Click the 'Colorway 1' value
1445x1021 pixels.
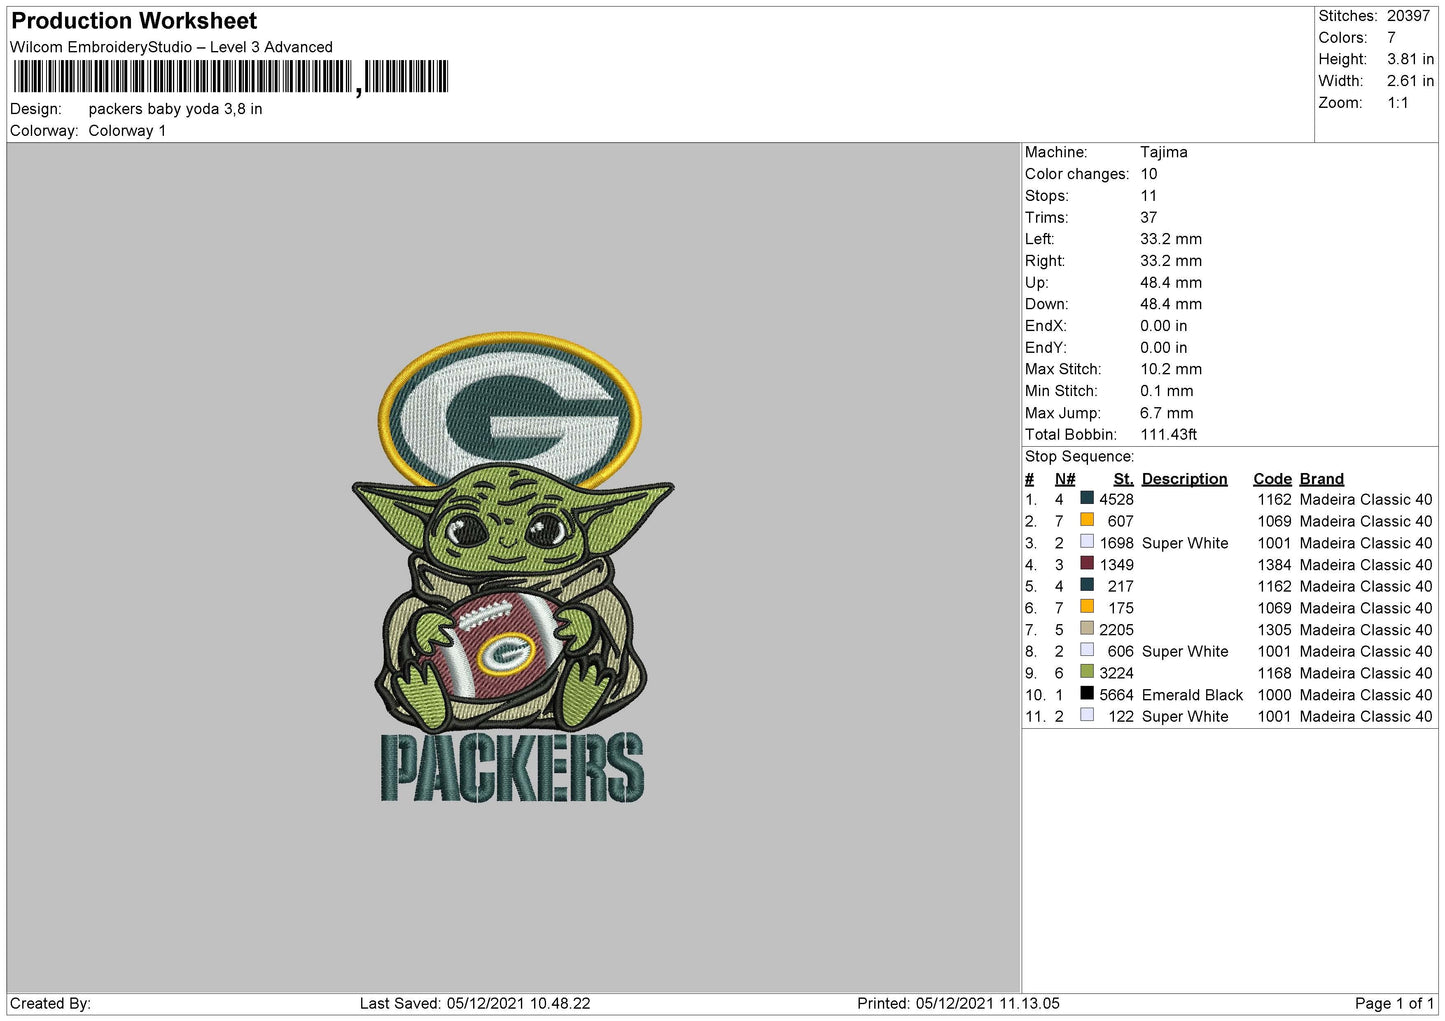[x=127, y=131]
